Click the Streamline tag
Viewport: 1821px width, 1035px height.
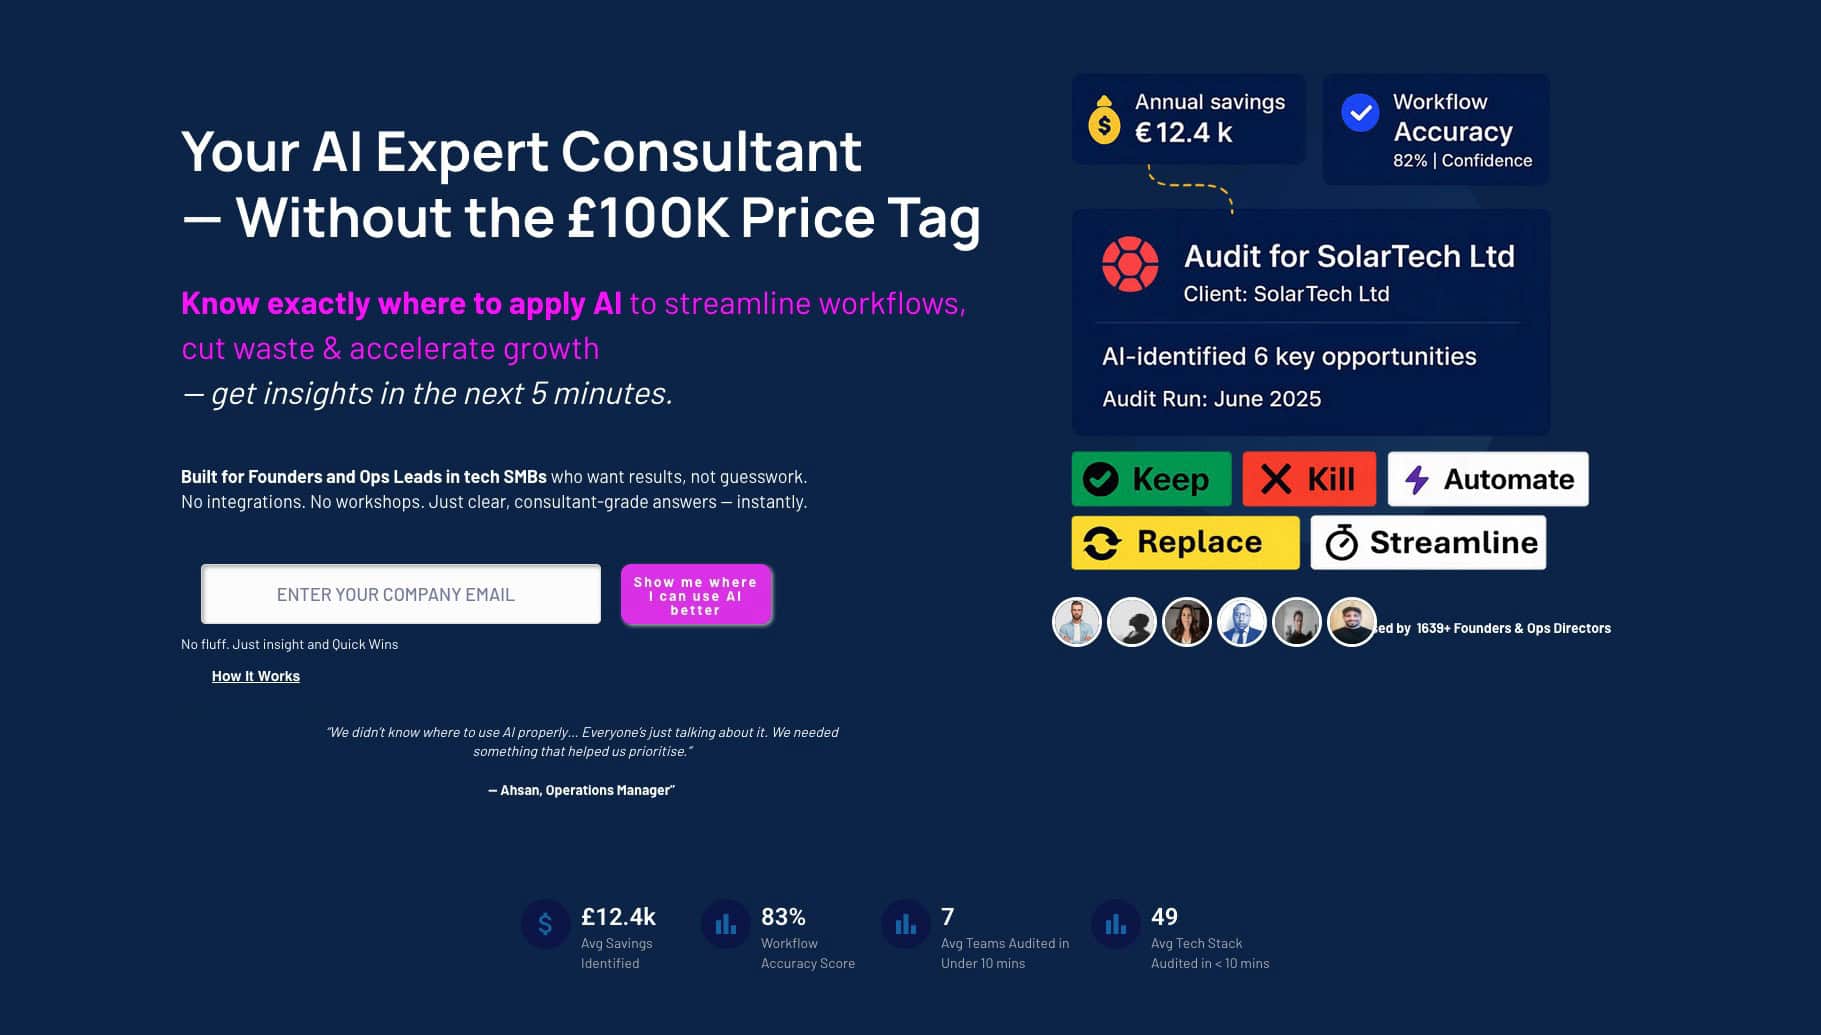pos(1428,542)
